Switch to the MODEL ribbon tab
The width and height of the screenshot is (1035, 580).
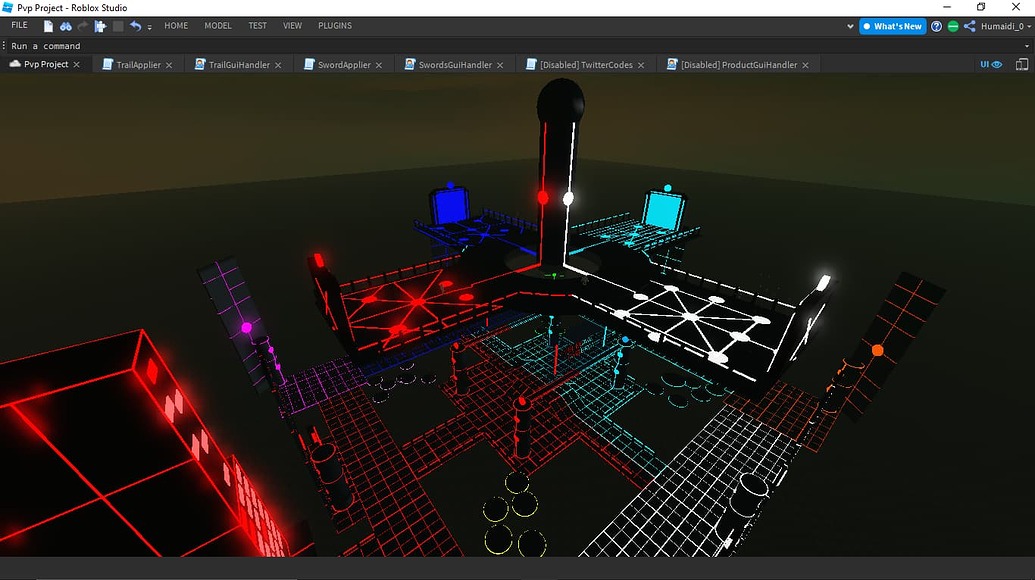(218, 26)
